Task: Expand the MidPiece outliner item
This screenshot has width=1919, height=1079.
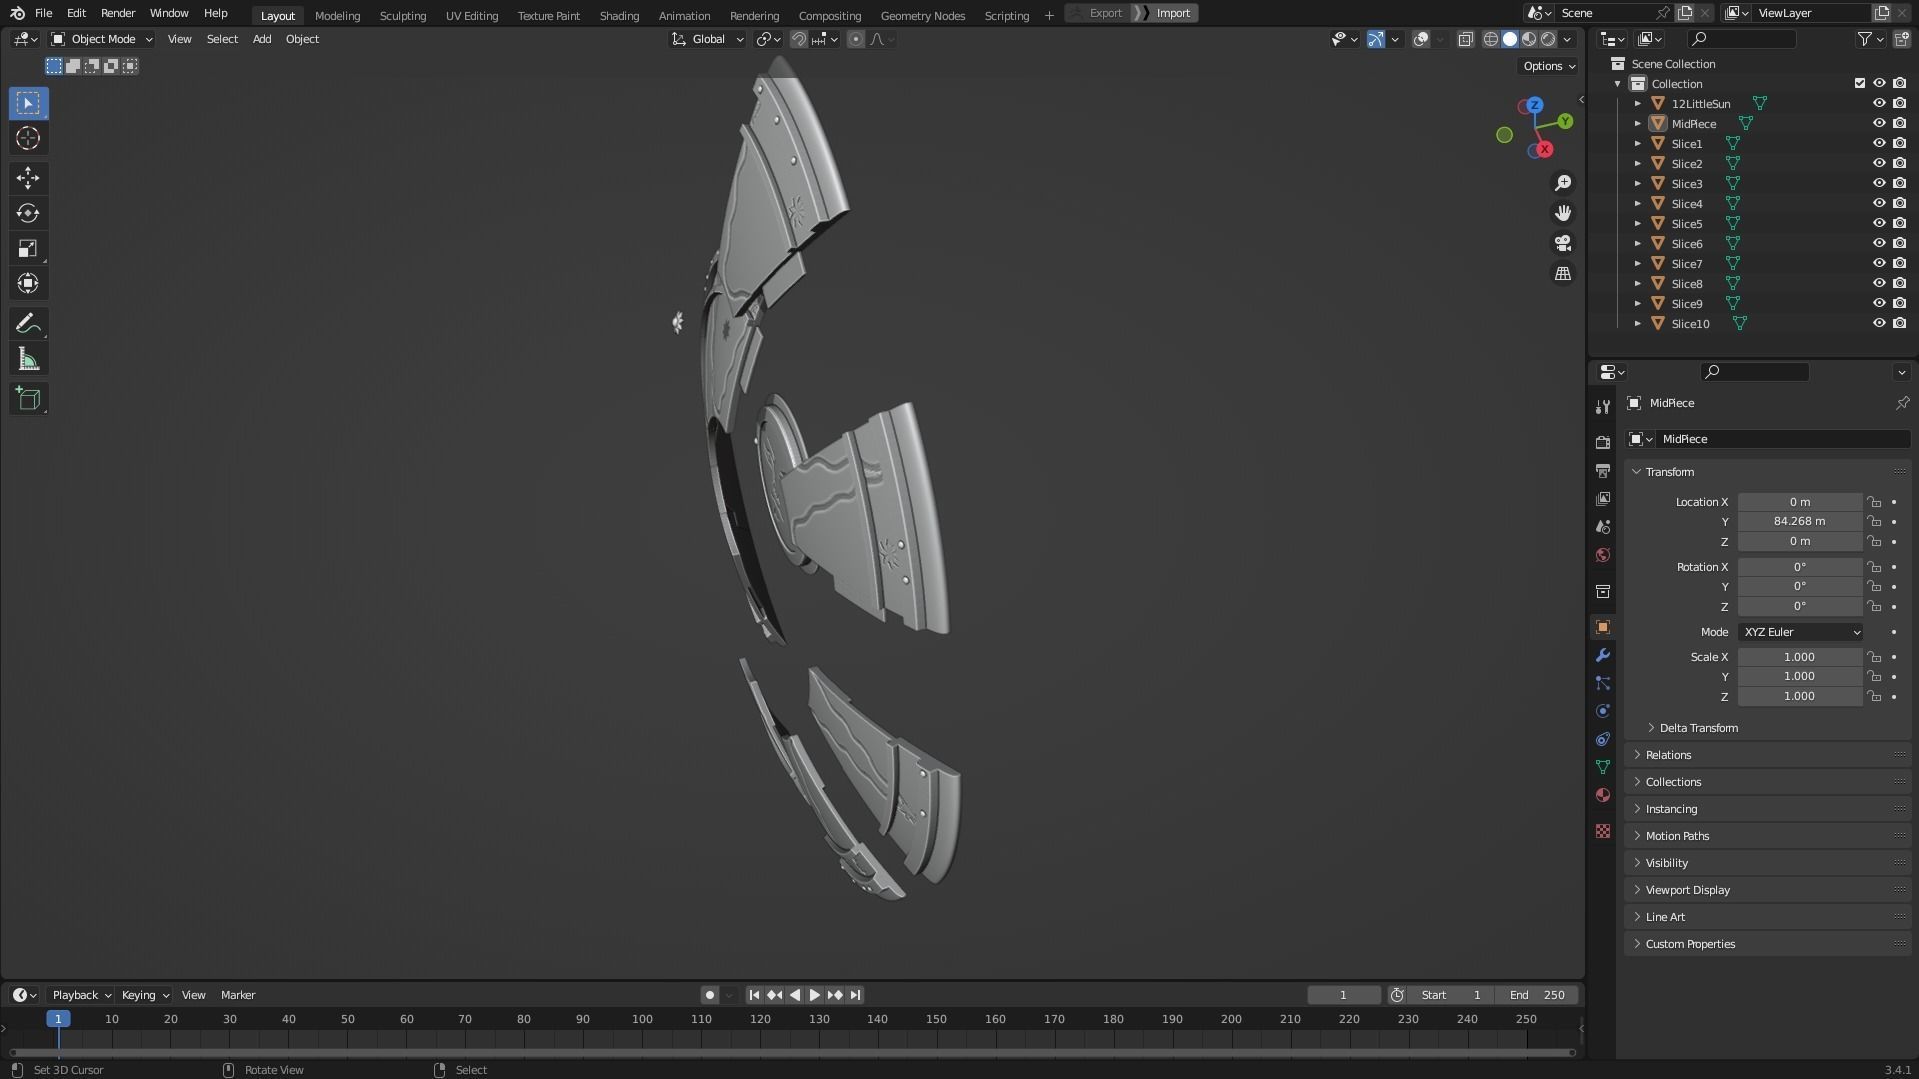Action: 1638,124
